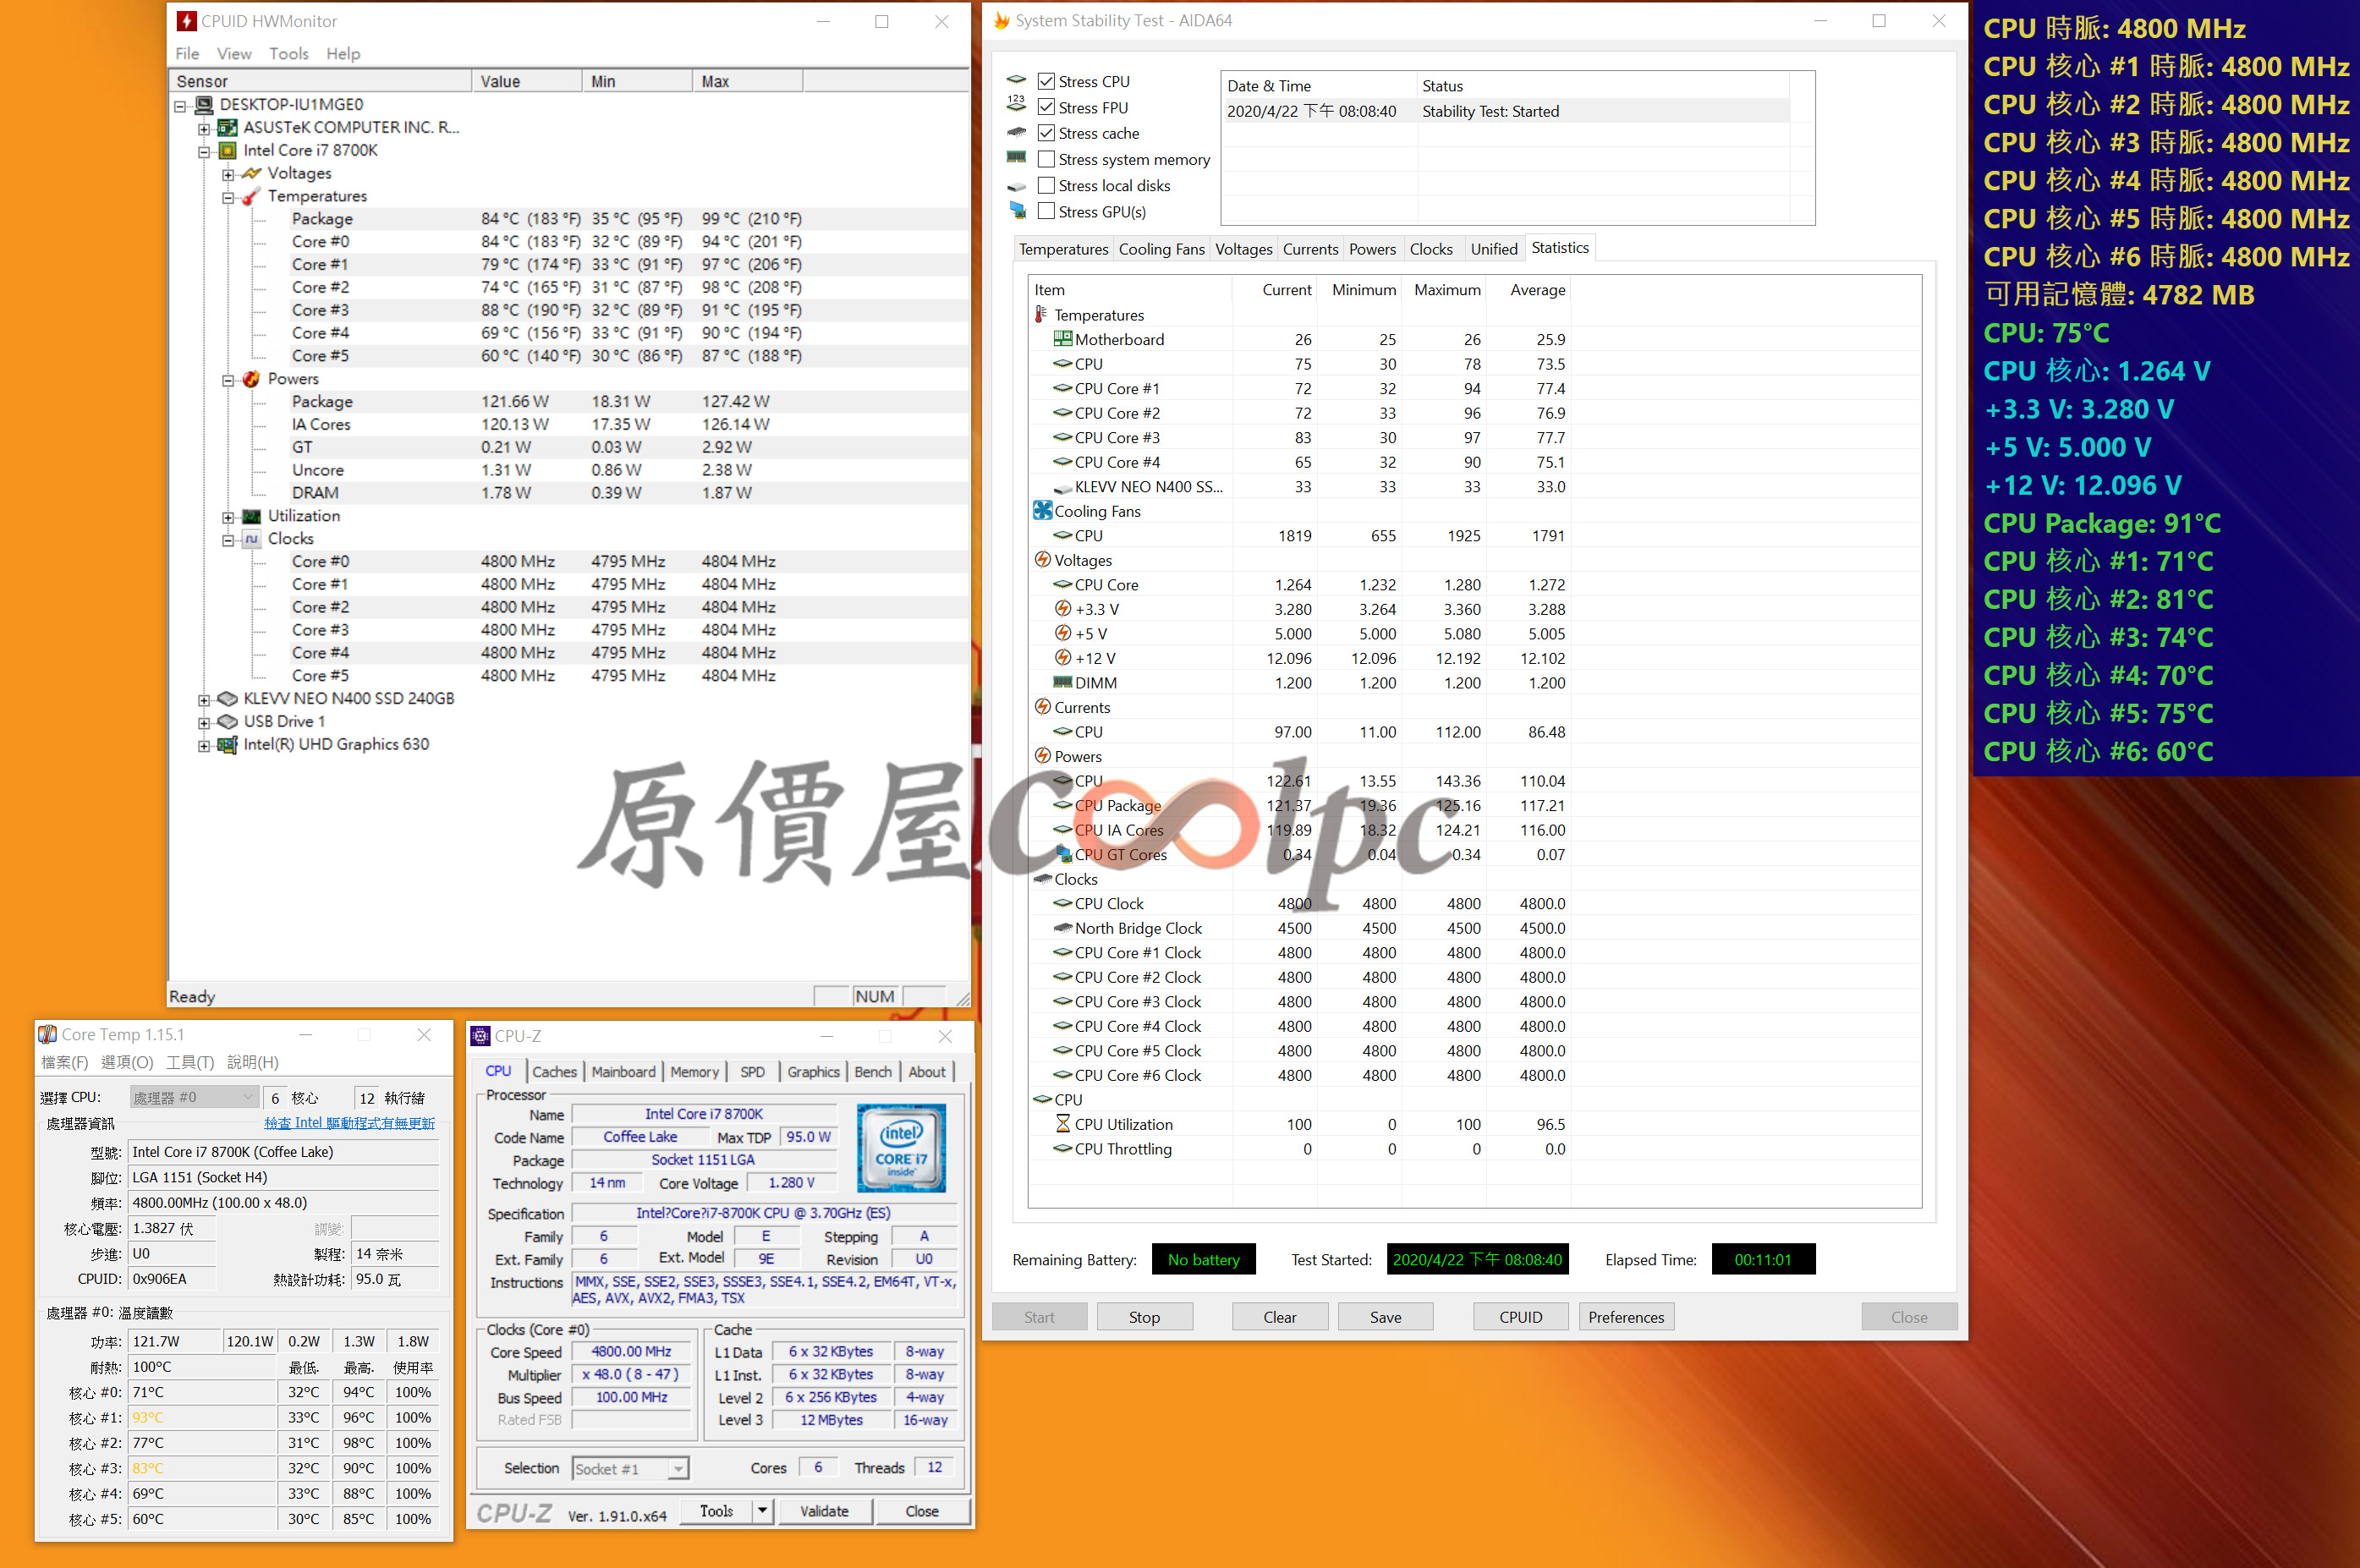
Task: Open the 選項(O) menu in Core Temp
Action: 127,1062
